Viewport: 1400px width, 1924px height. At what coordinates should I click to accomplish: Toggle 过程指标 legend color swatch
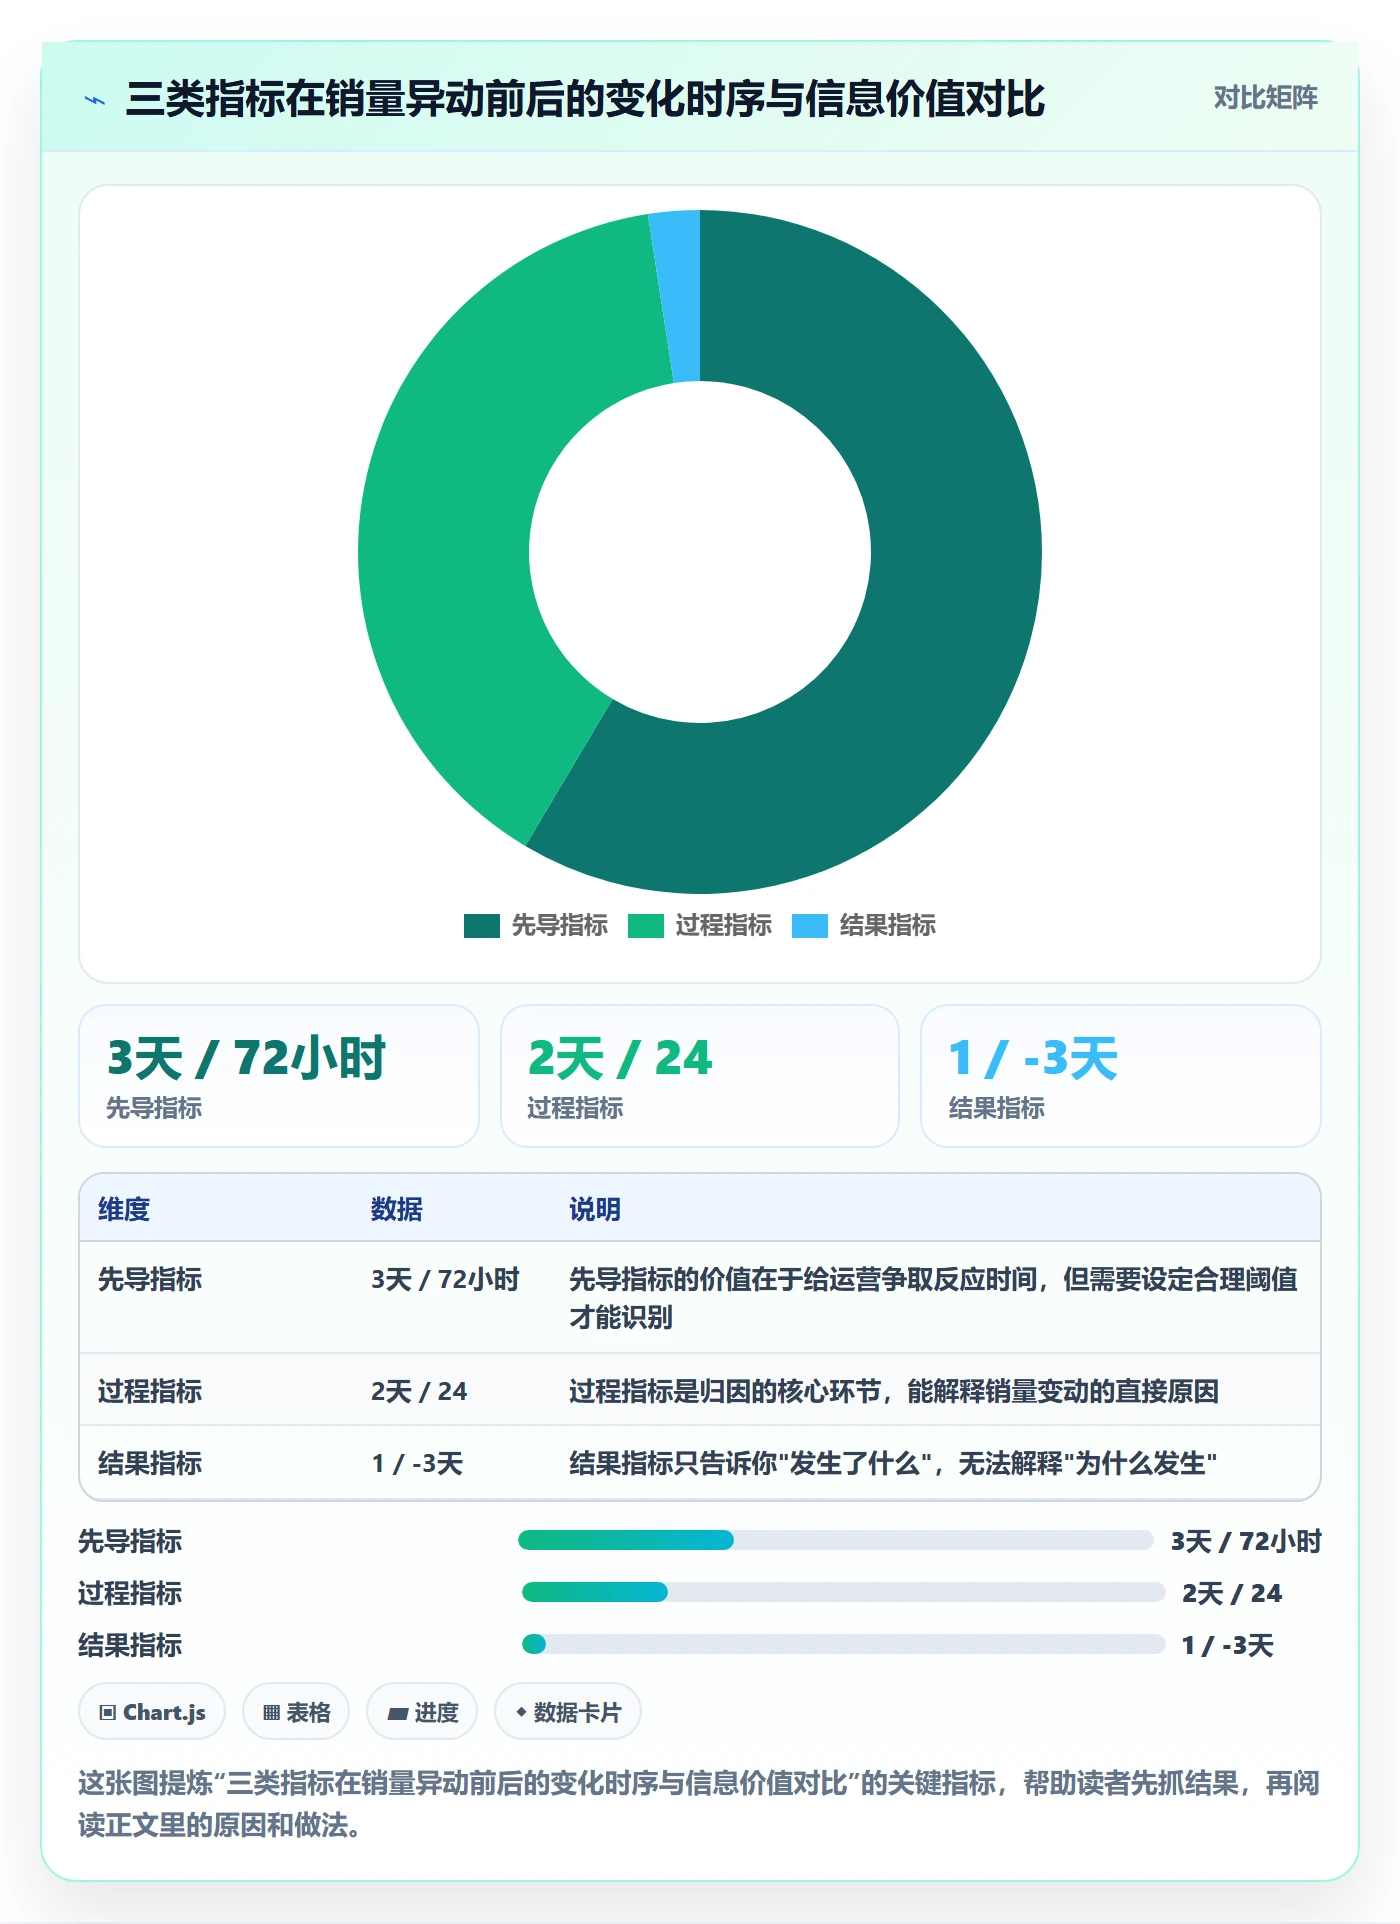645,926
